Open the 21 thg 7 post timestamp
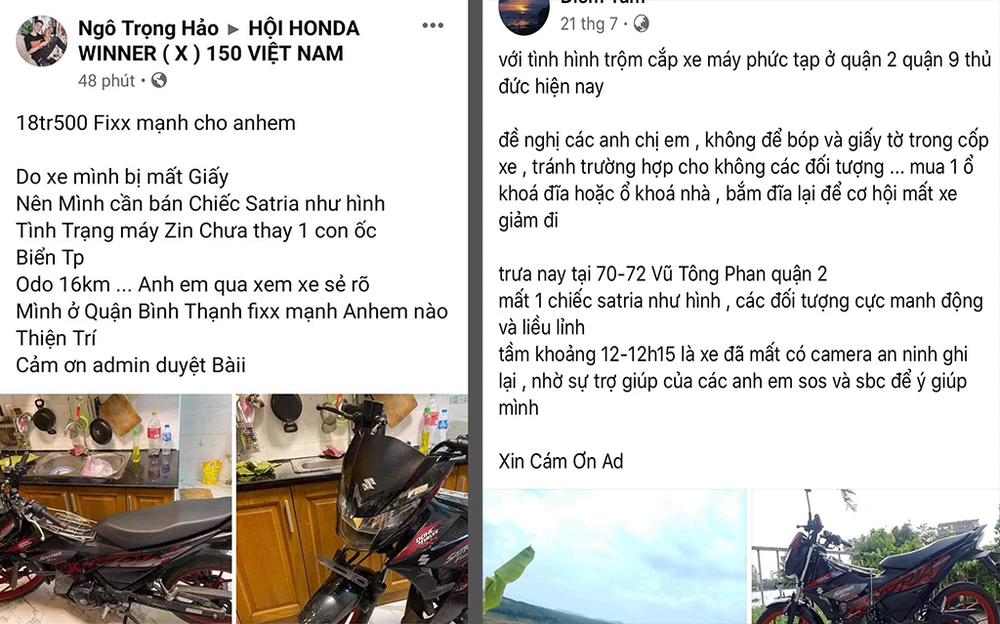The image size is (1000, 624). (x=589, y=24)
